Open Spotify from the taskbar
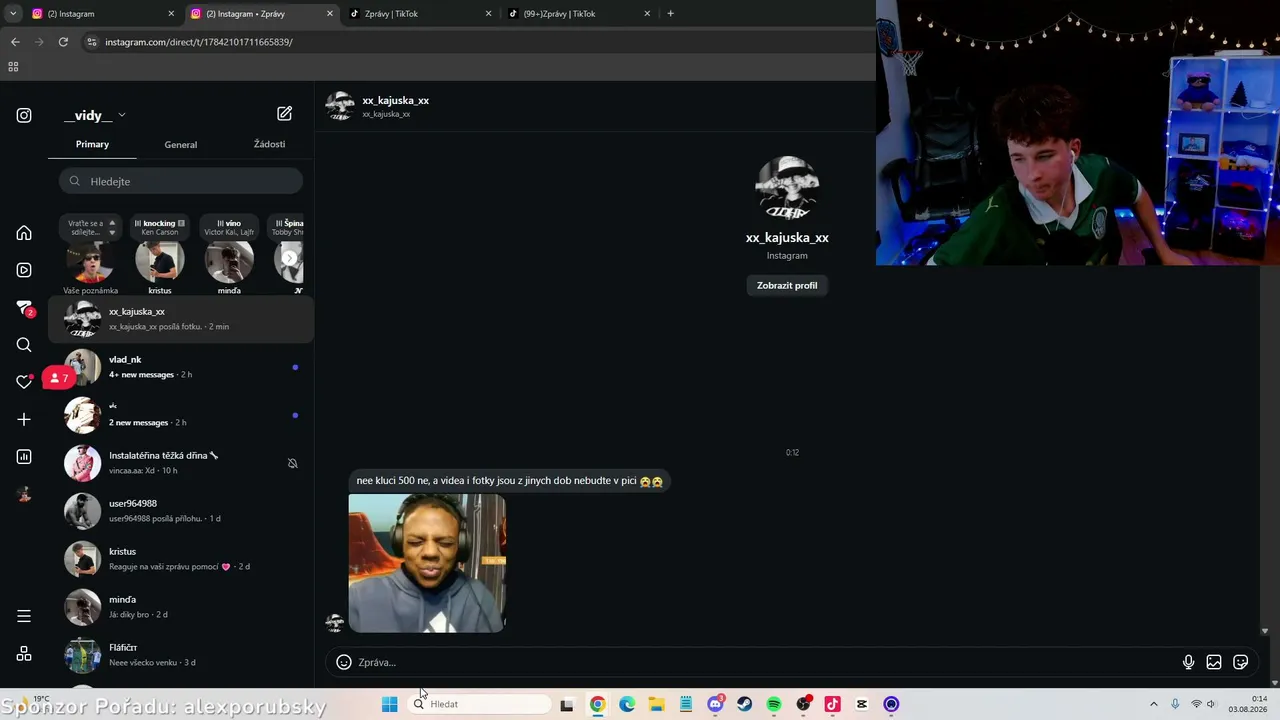The height and width of the screenshot is (720, 1280). [x=774, y=704]
